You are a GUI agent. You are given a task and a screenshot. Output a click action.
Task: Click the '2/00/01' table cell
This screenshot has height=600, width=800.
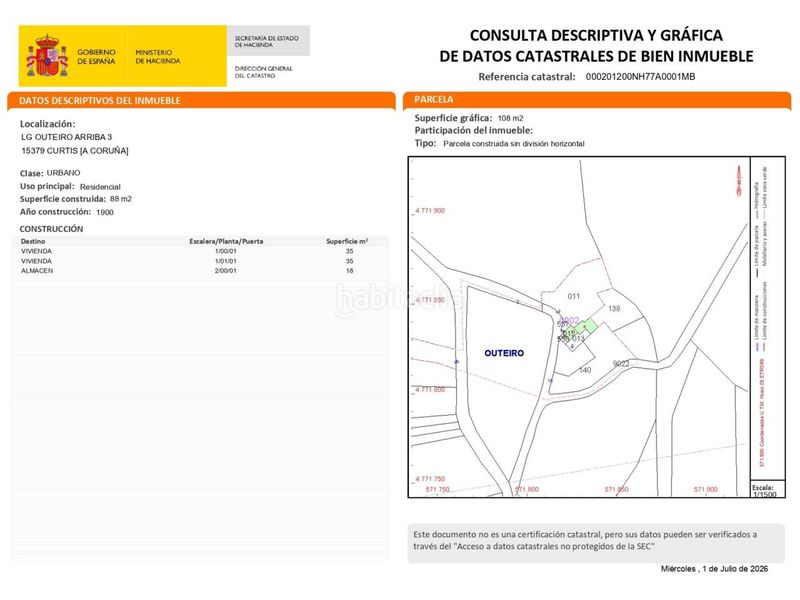pos(226,270)
